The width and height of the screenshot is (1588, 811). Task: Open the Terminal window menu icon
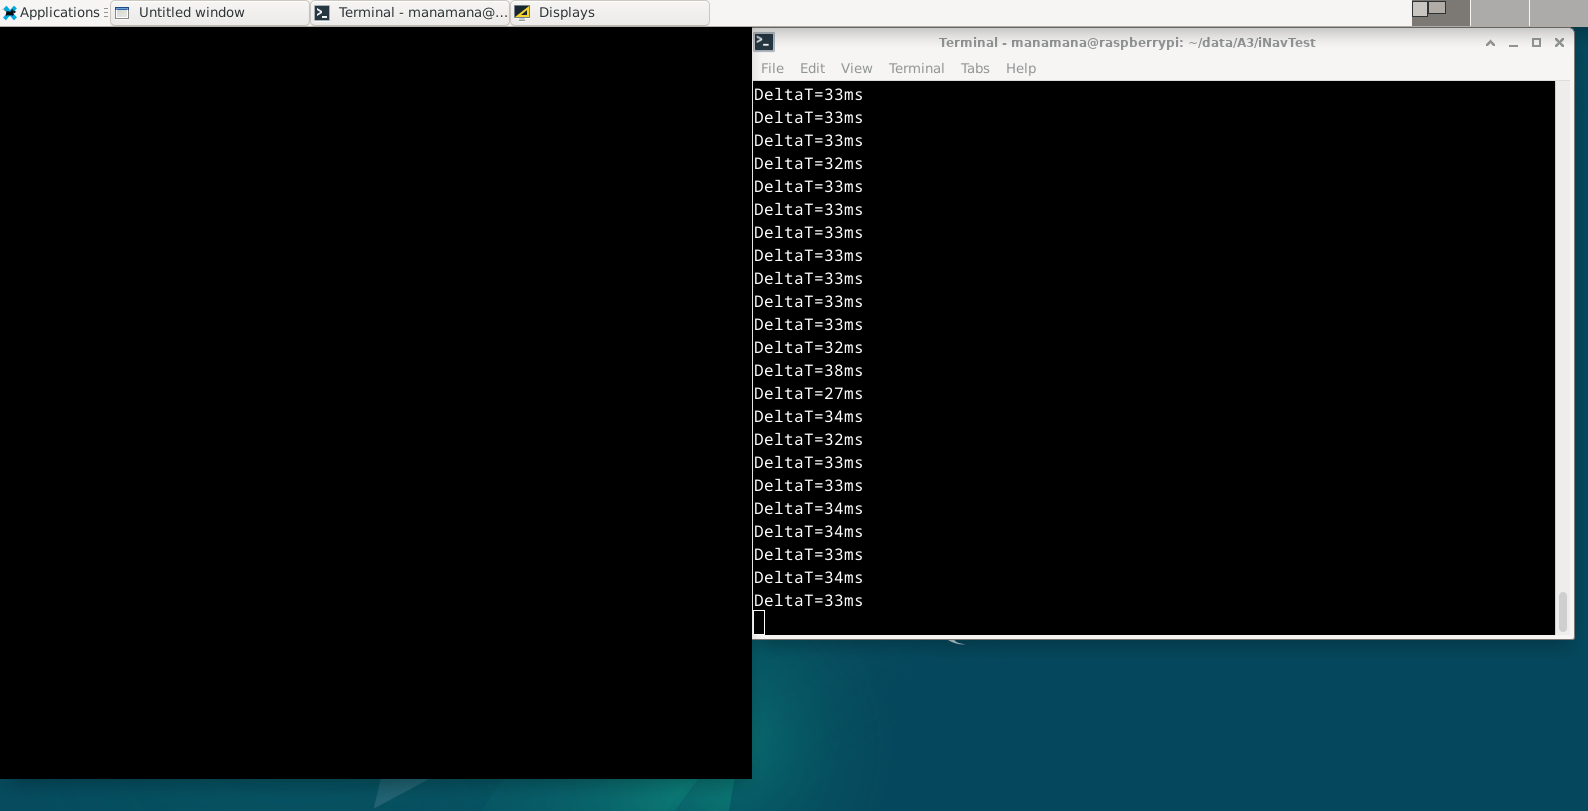764,42
